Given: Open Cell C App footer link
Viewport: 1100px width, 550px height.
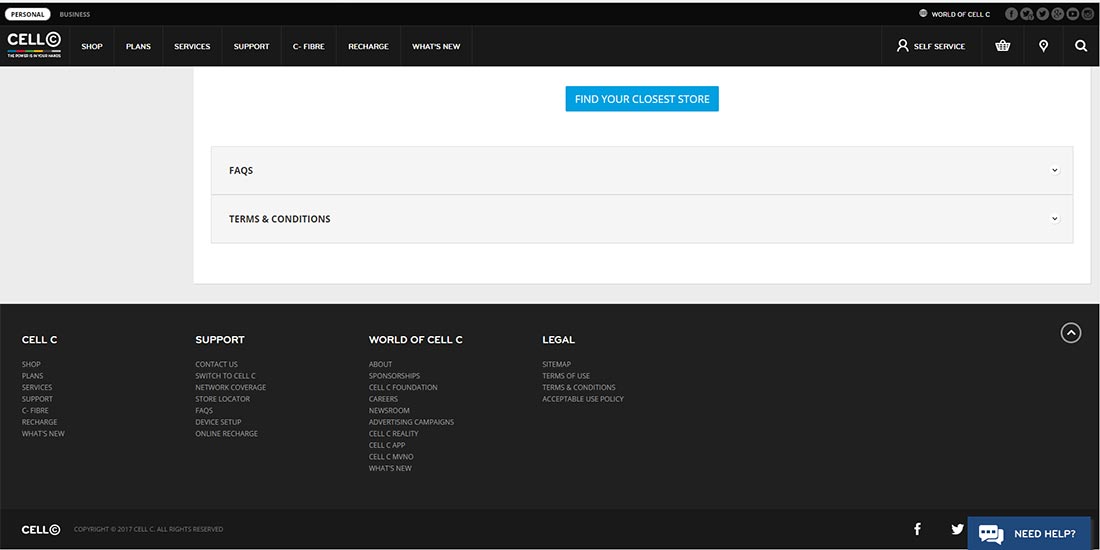Looking at the screenshot, I should pyautogui.click(x=387, y=445).
